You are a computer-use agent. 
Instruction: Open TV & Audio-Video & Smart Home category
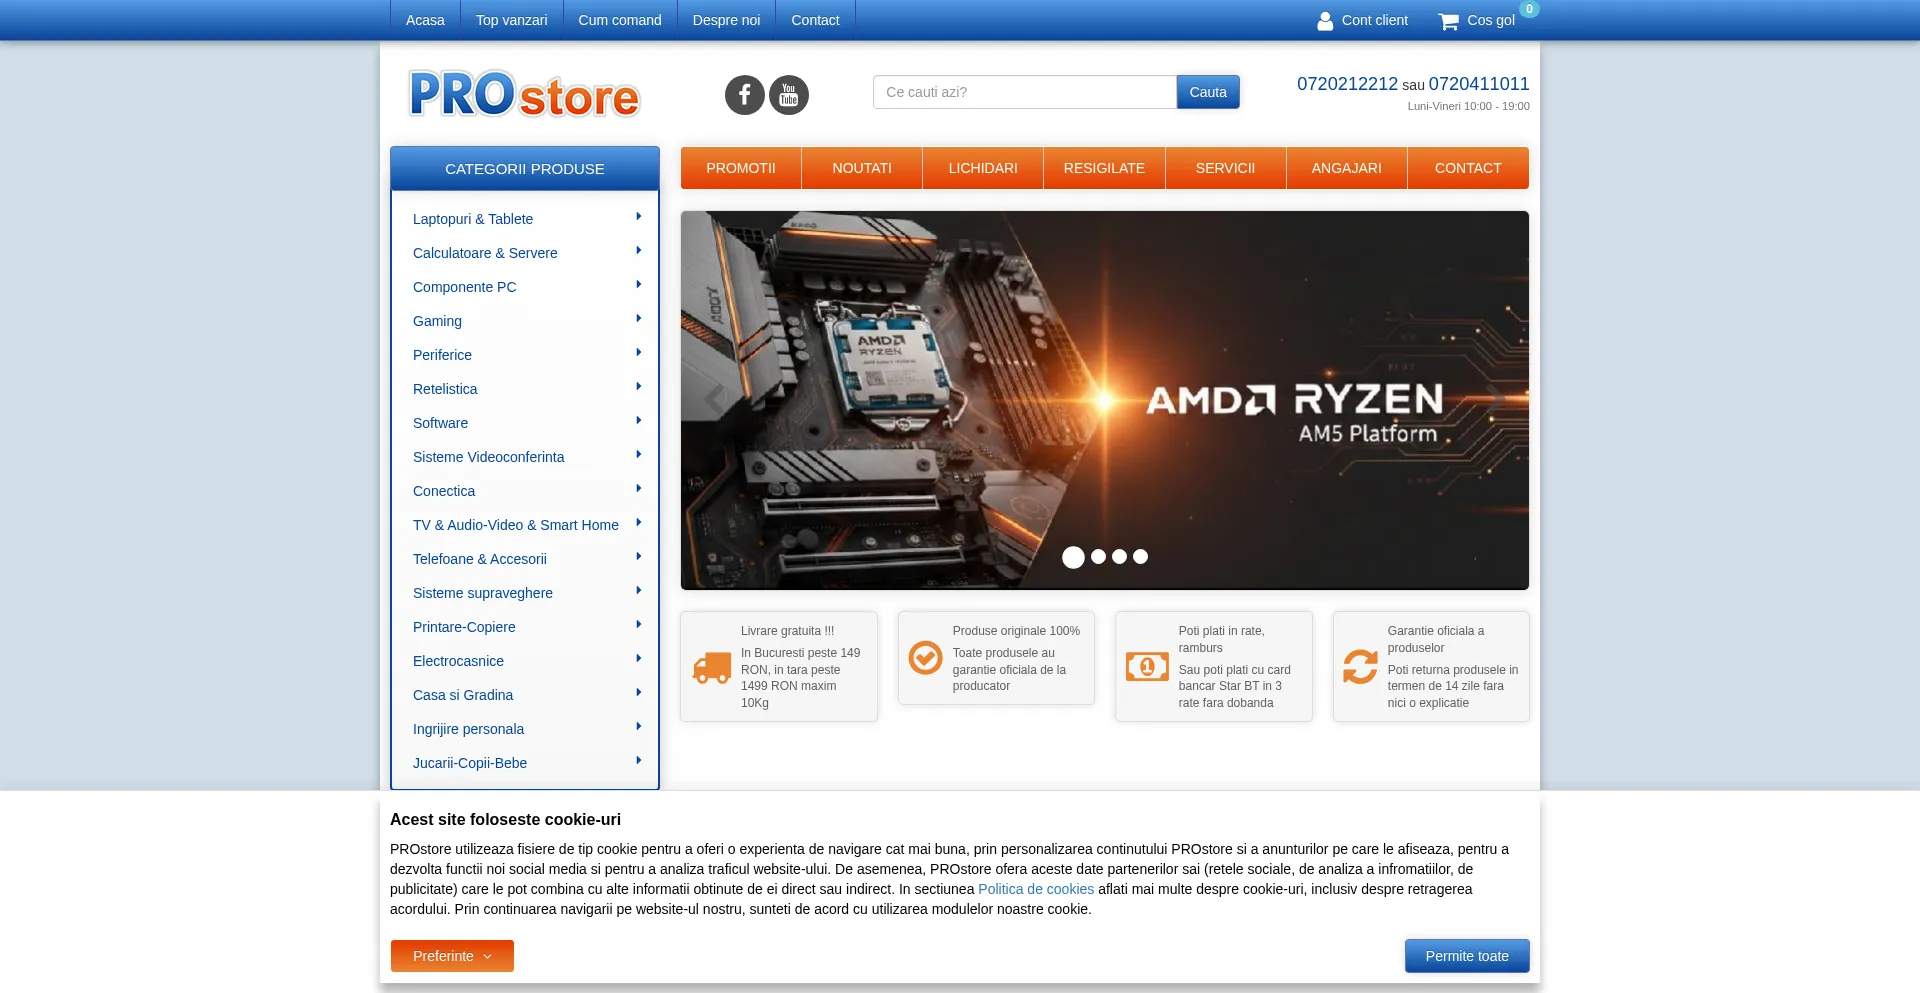[516, 525]
